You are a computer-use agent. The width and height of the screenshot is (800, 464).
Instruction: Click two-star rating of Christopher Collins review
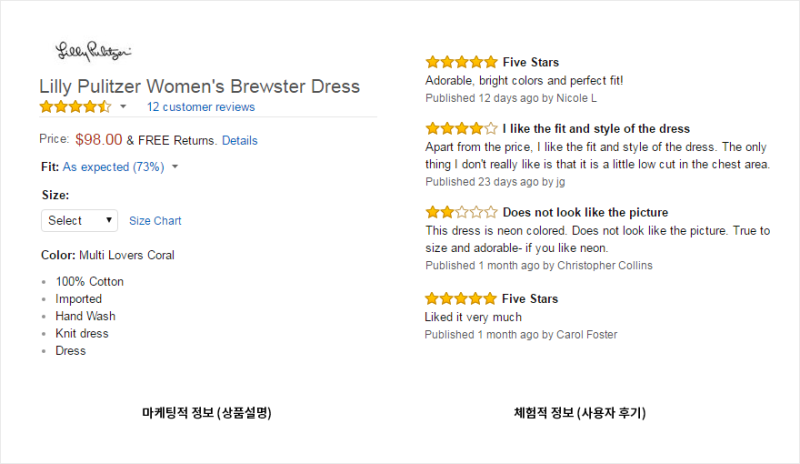[x=461, y=212]
